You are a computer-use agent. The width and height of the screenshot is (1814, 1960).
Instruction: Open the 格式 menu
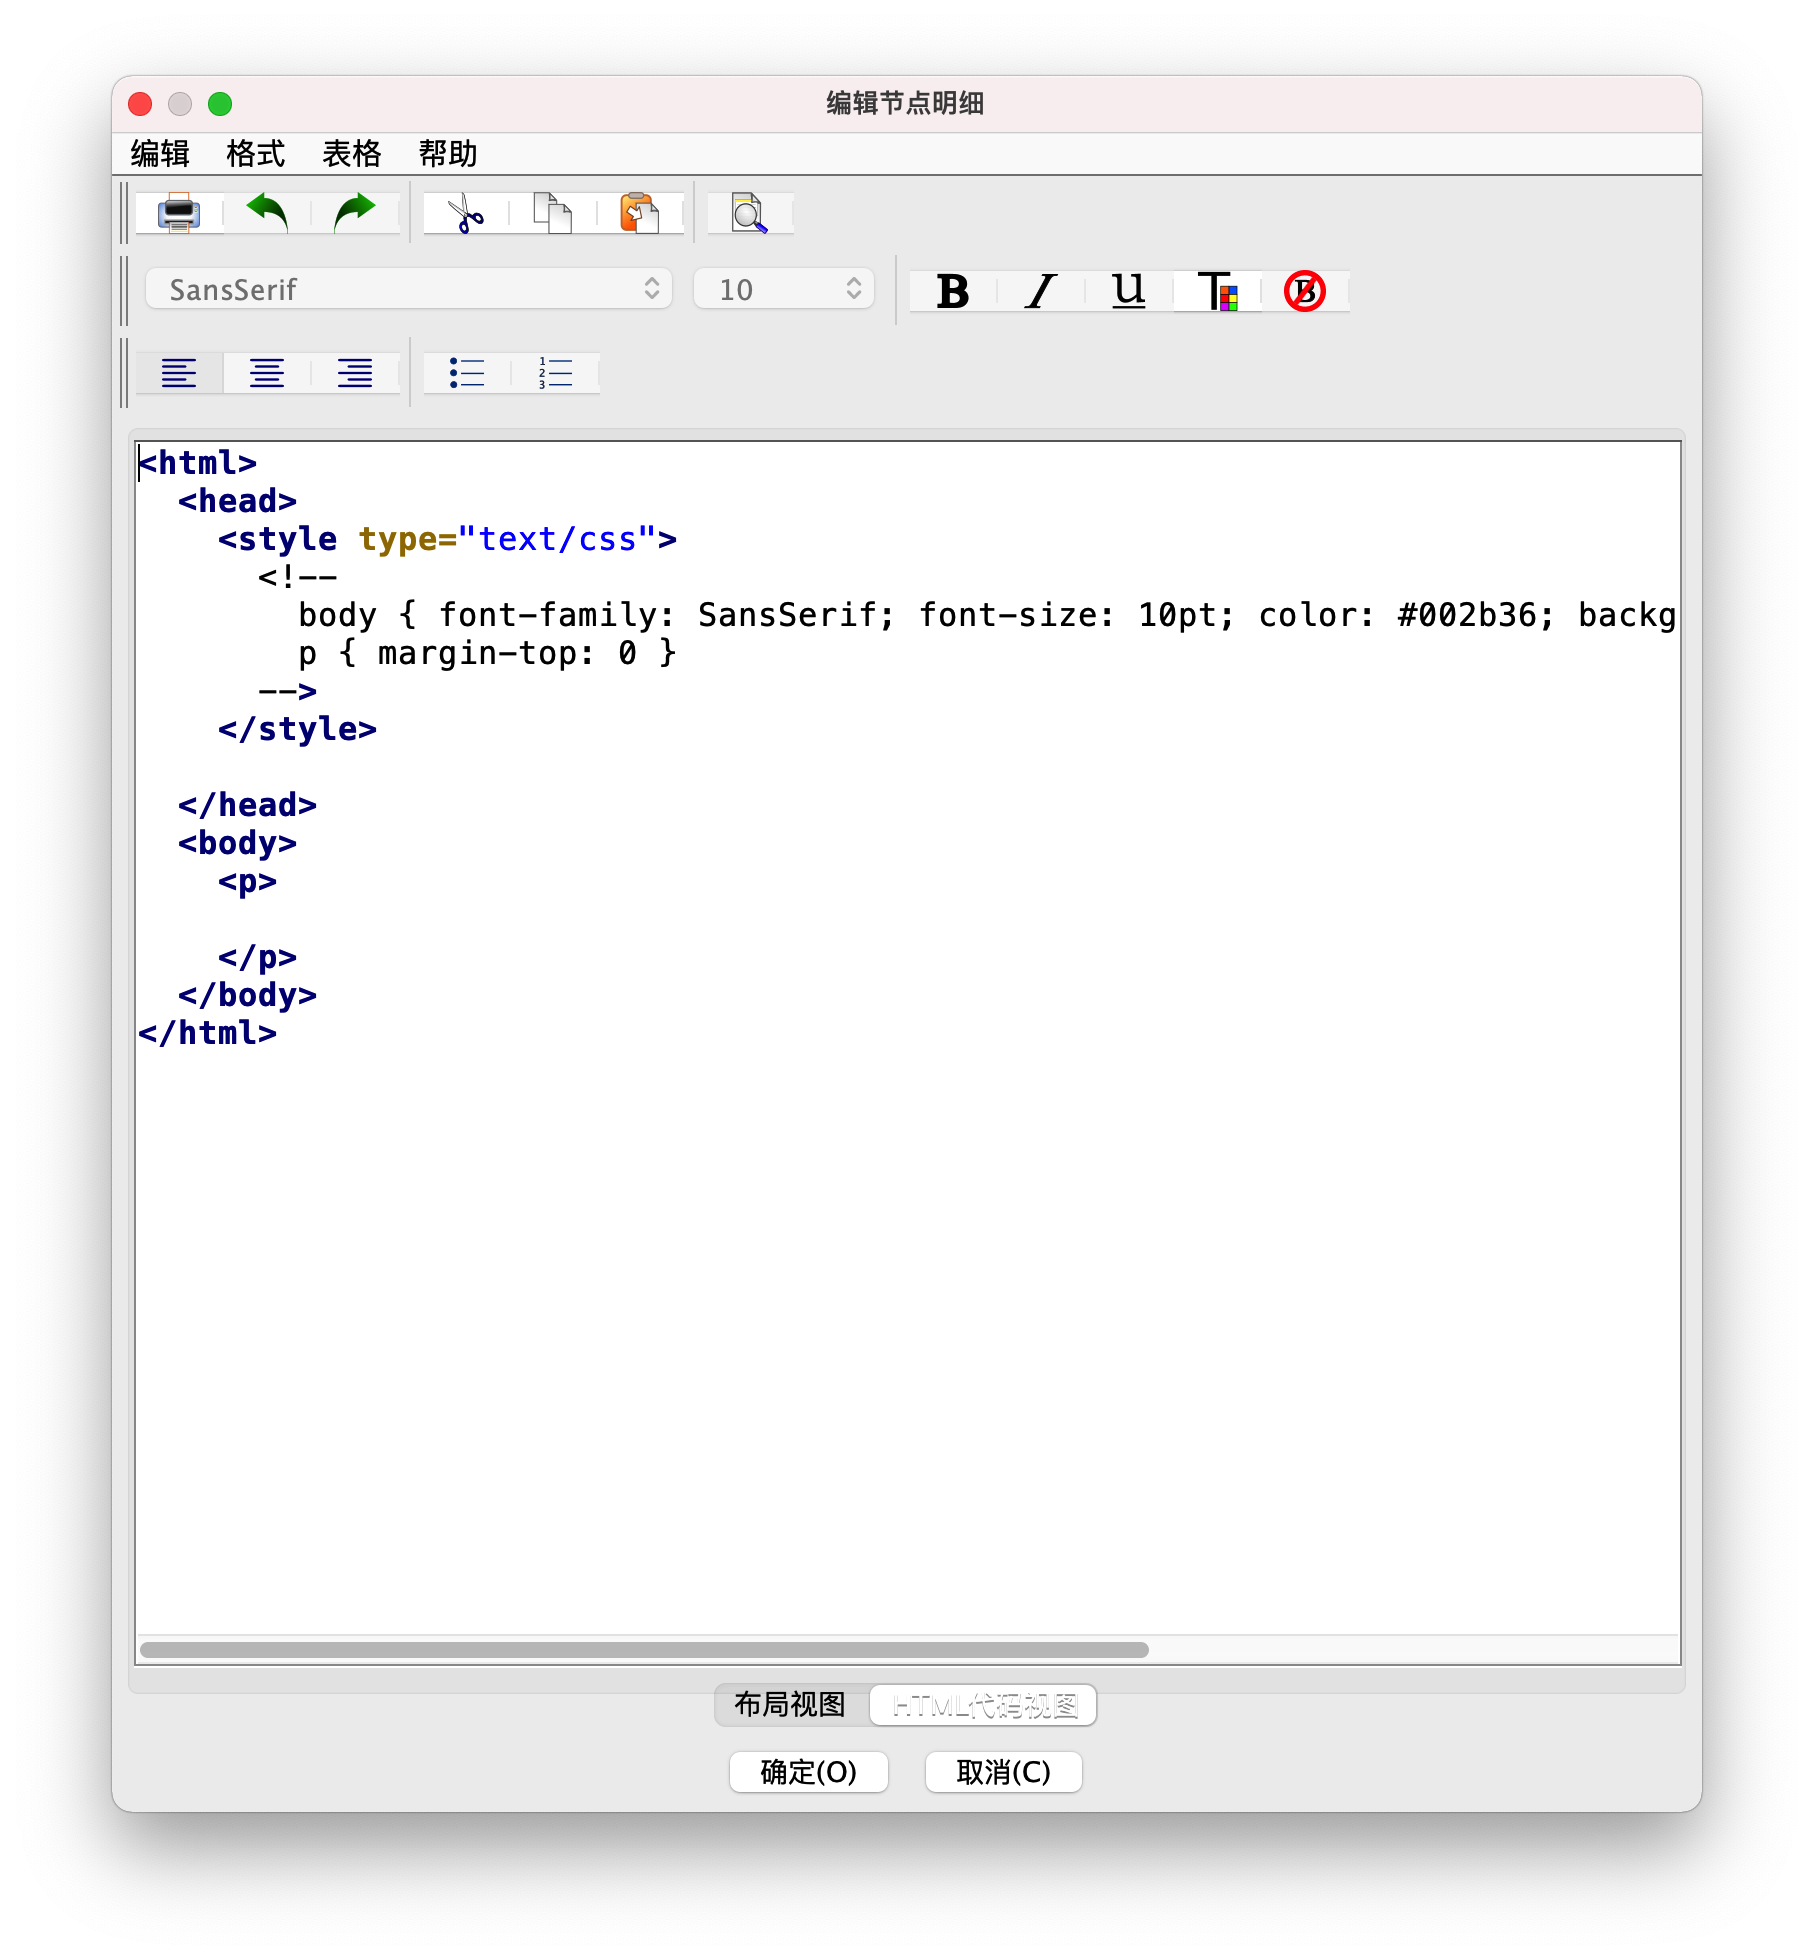tap(256, 154)
